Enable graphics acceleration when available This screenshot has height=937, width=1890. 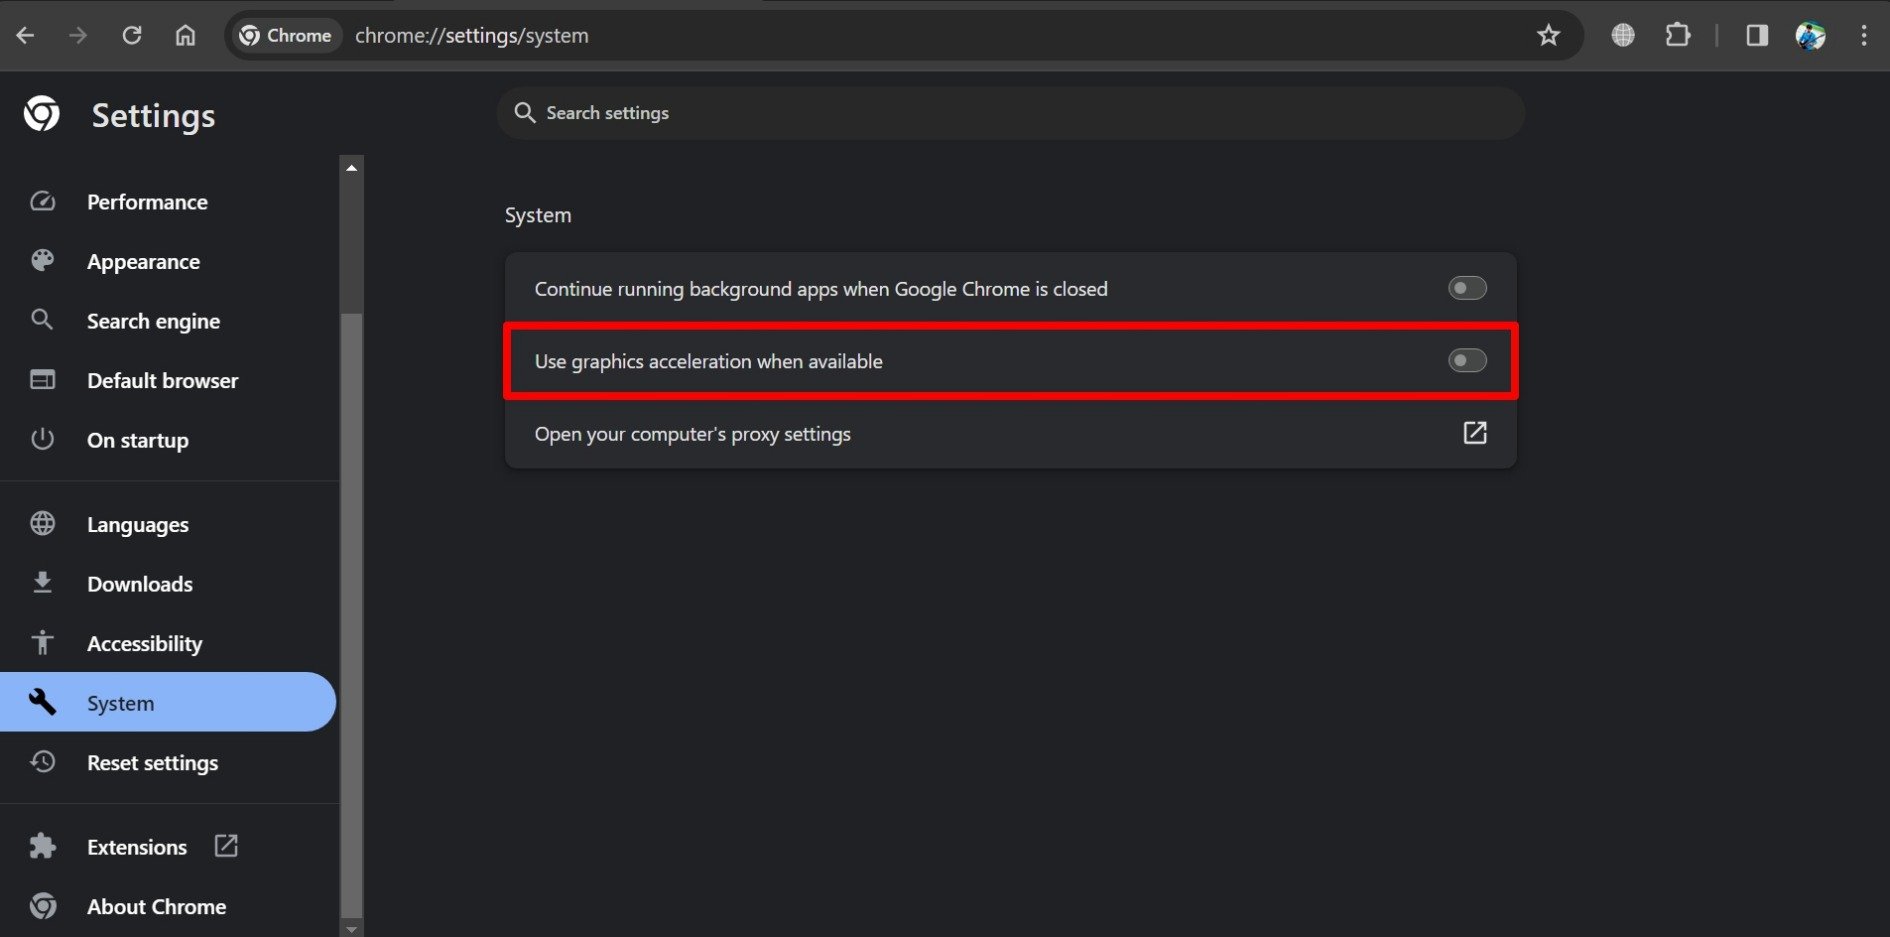(x=1466, y=360)
